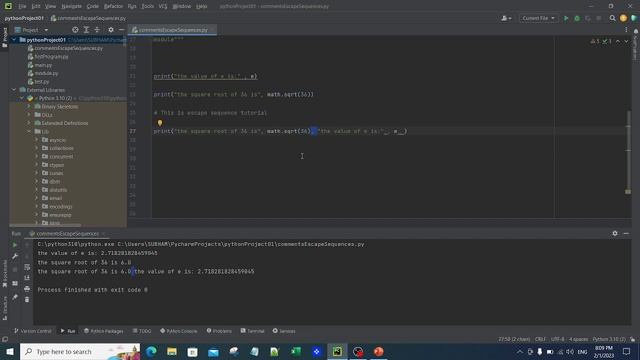The height and width of the screenshot is (360, 640).
Task: Hide the Run tool window
Action: click(626, 233)
